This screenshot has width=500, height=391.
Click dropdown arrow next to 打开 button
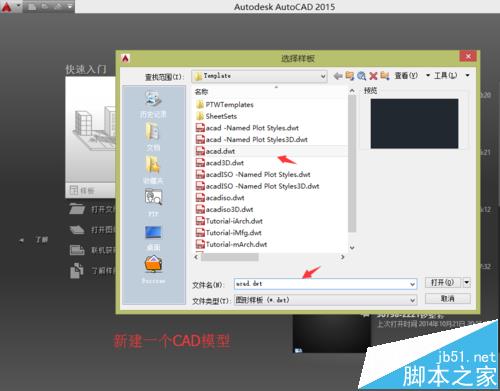pos(467,282)
